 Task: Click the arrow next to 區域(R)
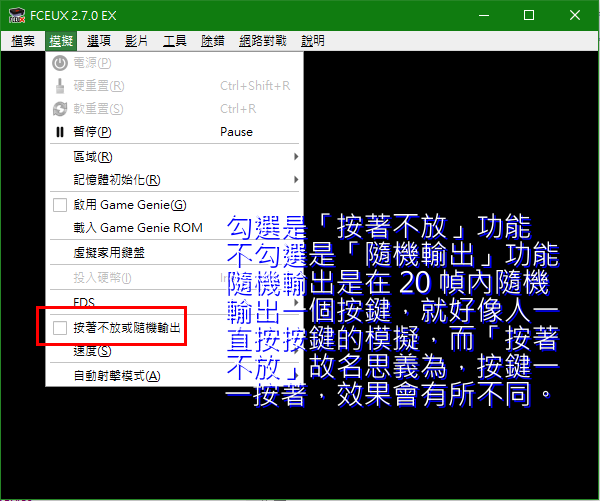[x=296, y=157]
